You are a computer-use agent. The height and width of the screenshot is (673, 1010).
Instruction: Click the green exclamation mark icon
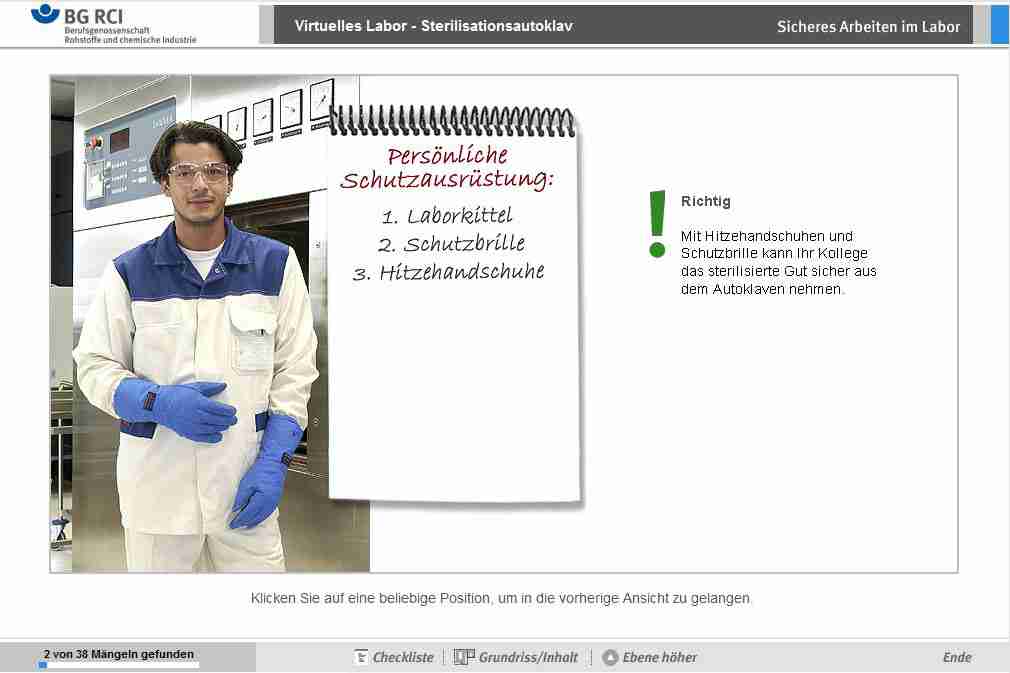pos(657,224)
